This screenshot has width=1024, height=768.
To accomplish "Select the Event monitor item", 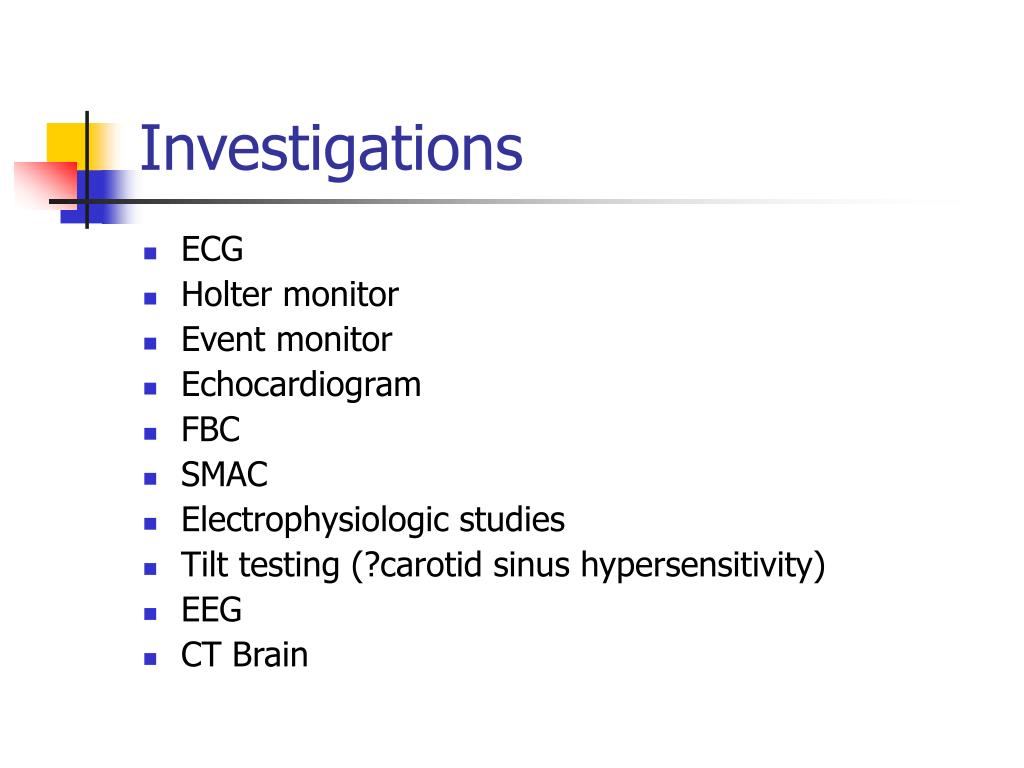I will coord(287,340).
